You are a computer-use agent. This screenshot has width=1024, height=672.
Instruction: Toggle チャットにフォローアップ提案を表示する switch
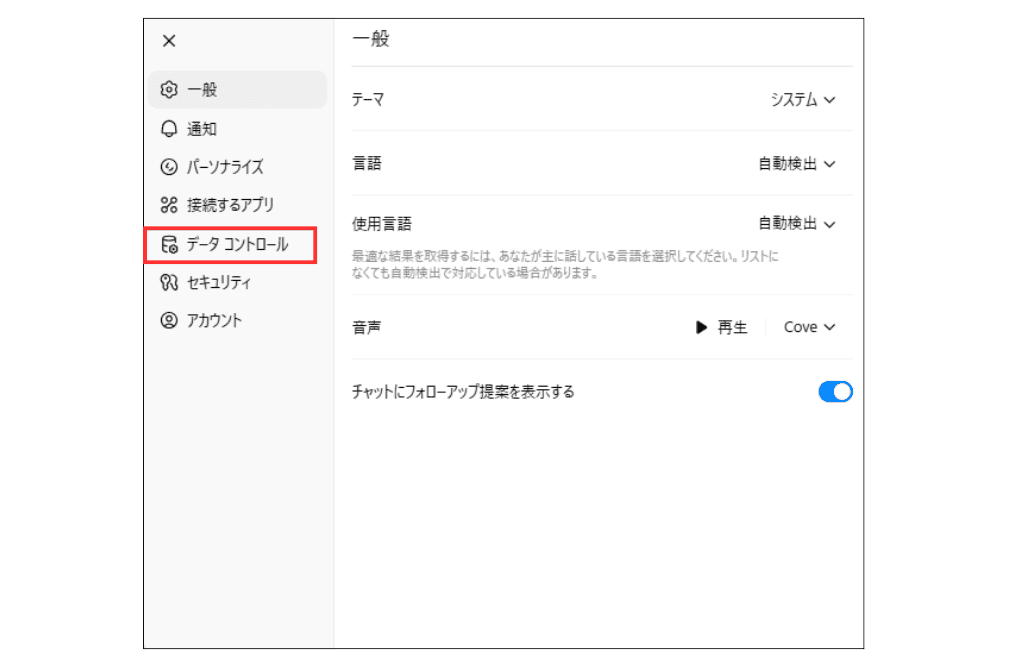pos(835,392)
